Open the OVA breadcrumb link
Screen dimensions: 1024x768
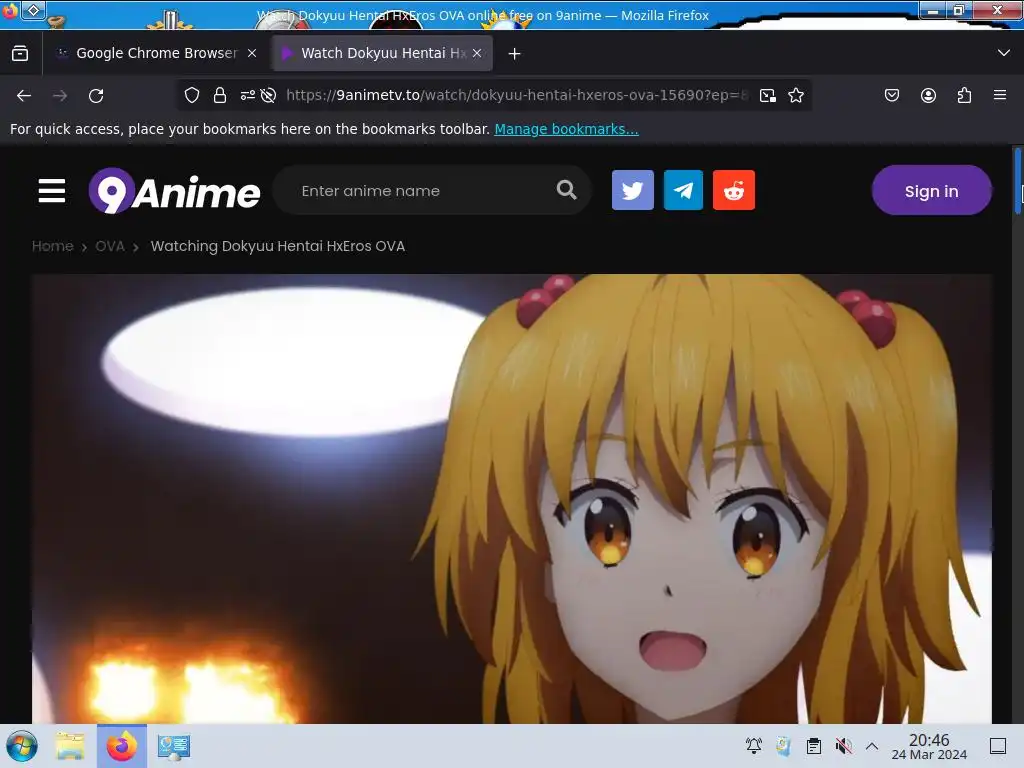[110, 246]
